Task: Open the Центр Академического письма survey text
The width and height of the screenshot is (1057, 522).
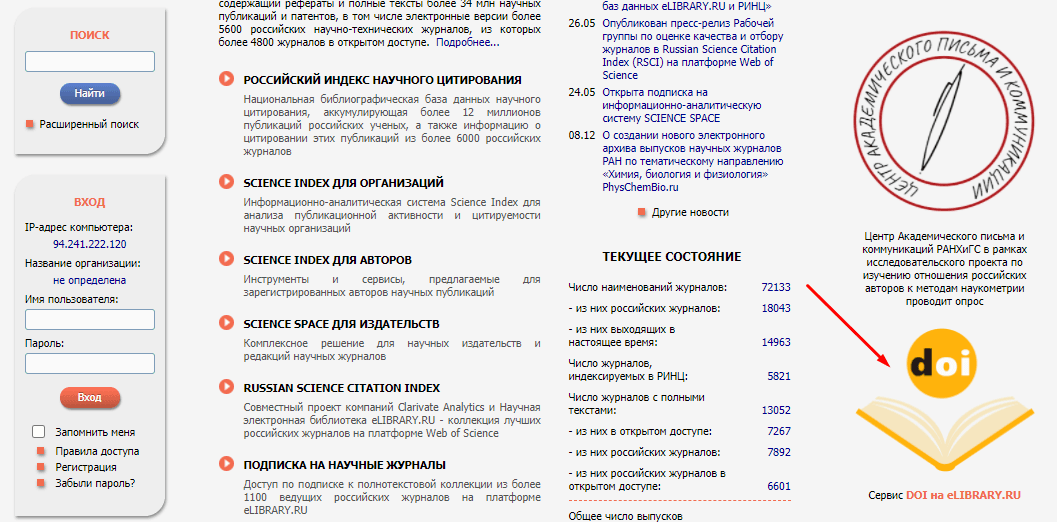Action: click(x=944, y=269)
